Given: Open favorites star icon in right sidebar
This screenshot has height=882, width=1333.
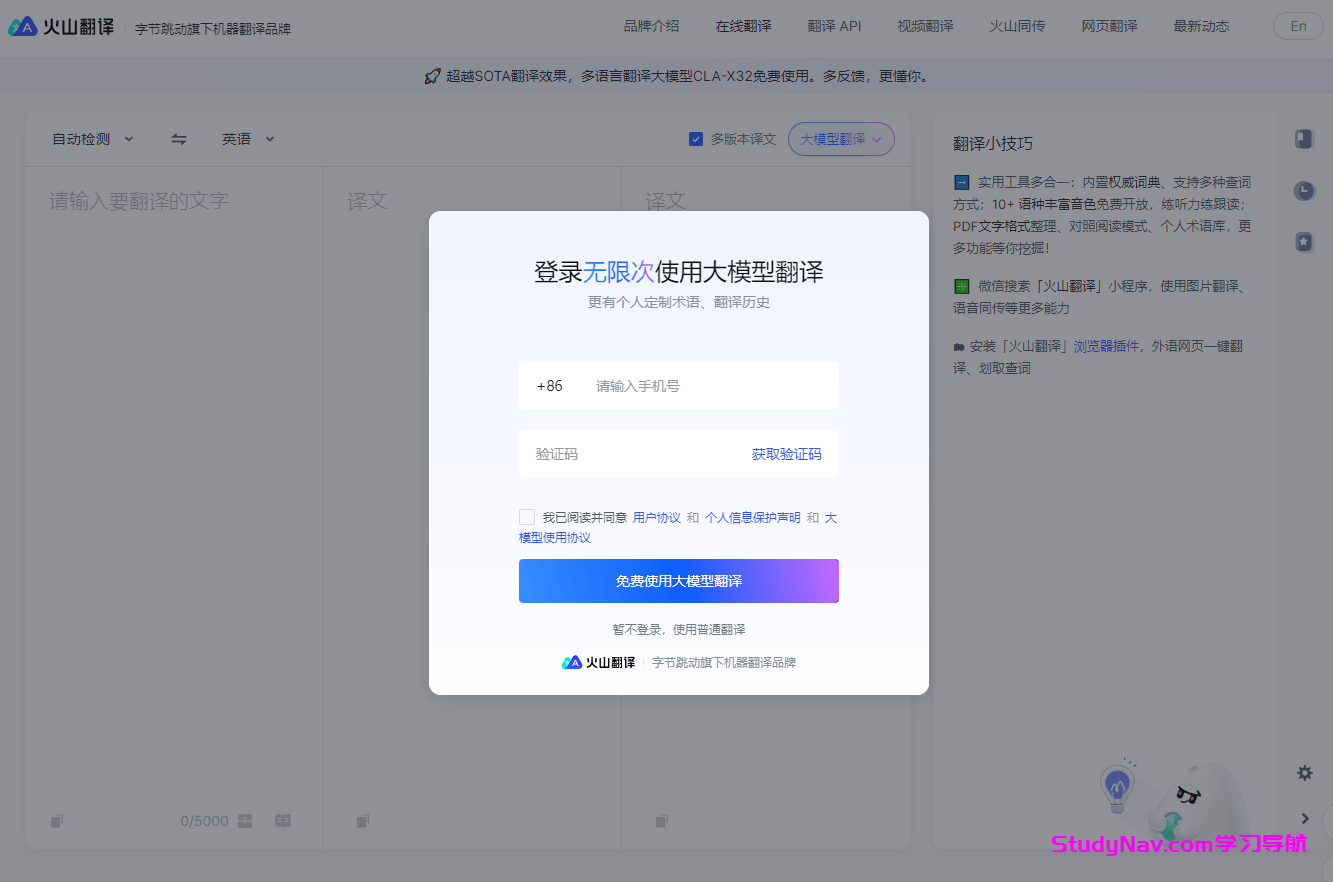Looking at the screenshot, I should [1303, 242].
